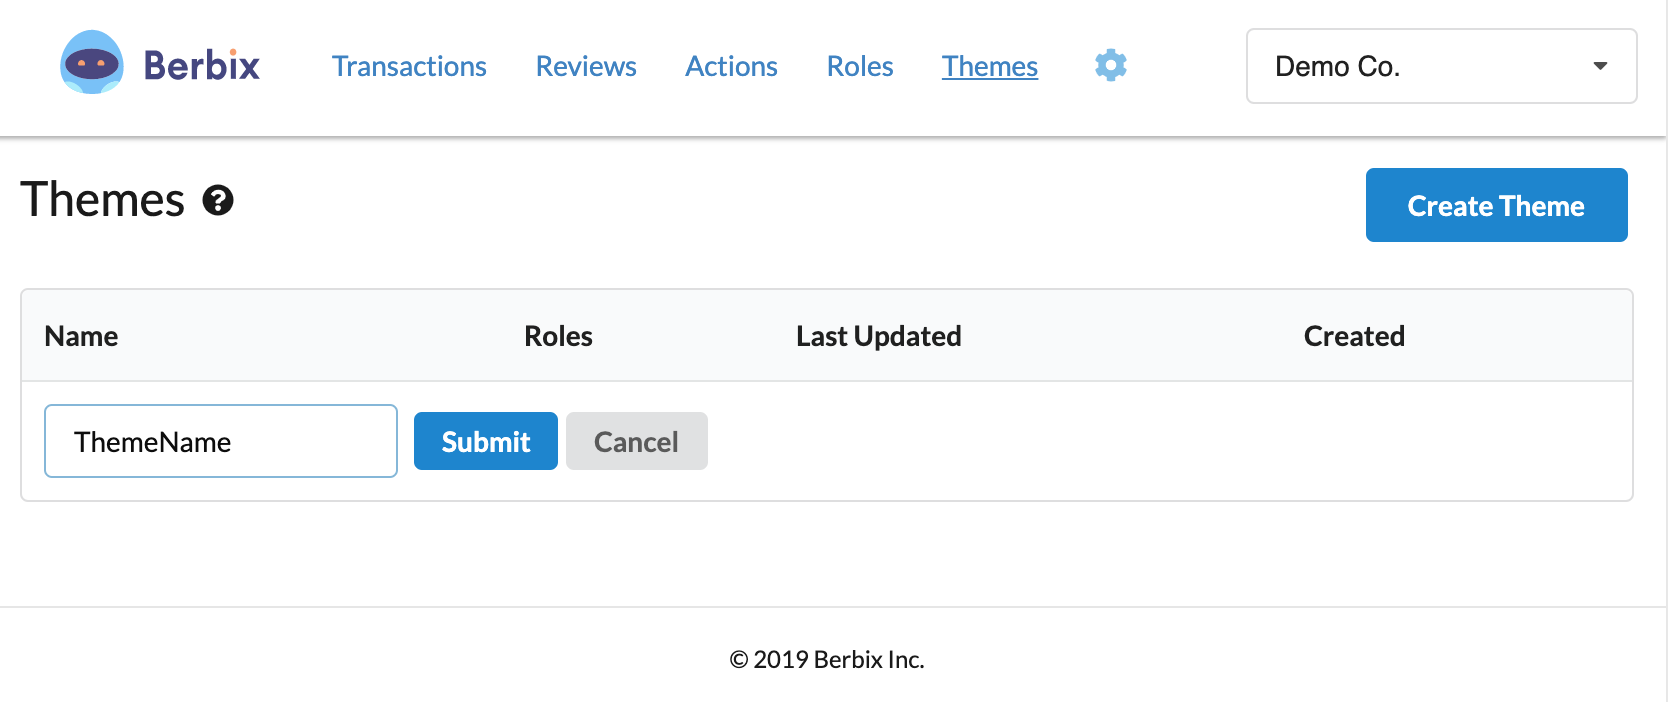This screenshot has width=1668, height=702.
Task: Click the 2019 Berbix Inc. footer text
Action: [x=827, y=660]
